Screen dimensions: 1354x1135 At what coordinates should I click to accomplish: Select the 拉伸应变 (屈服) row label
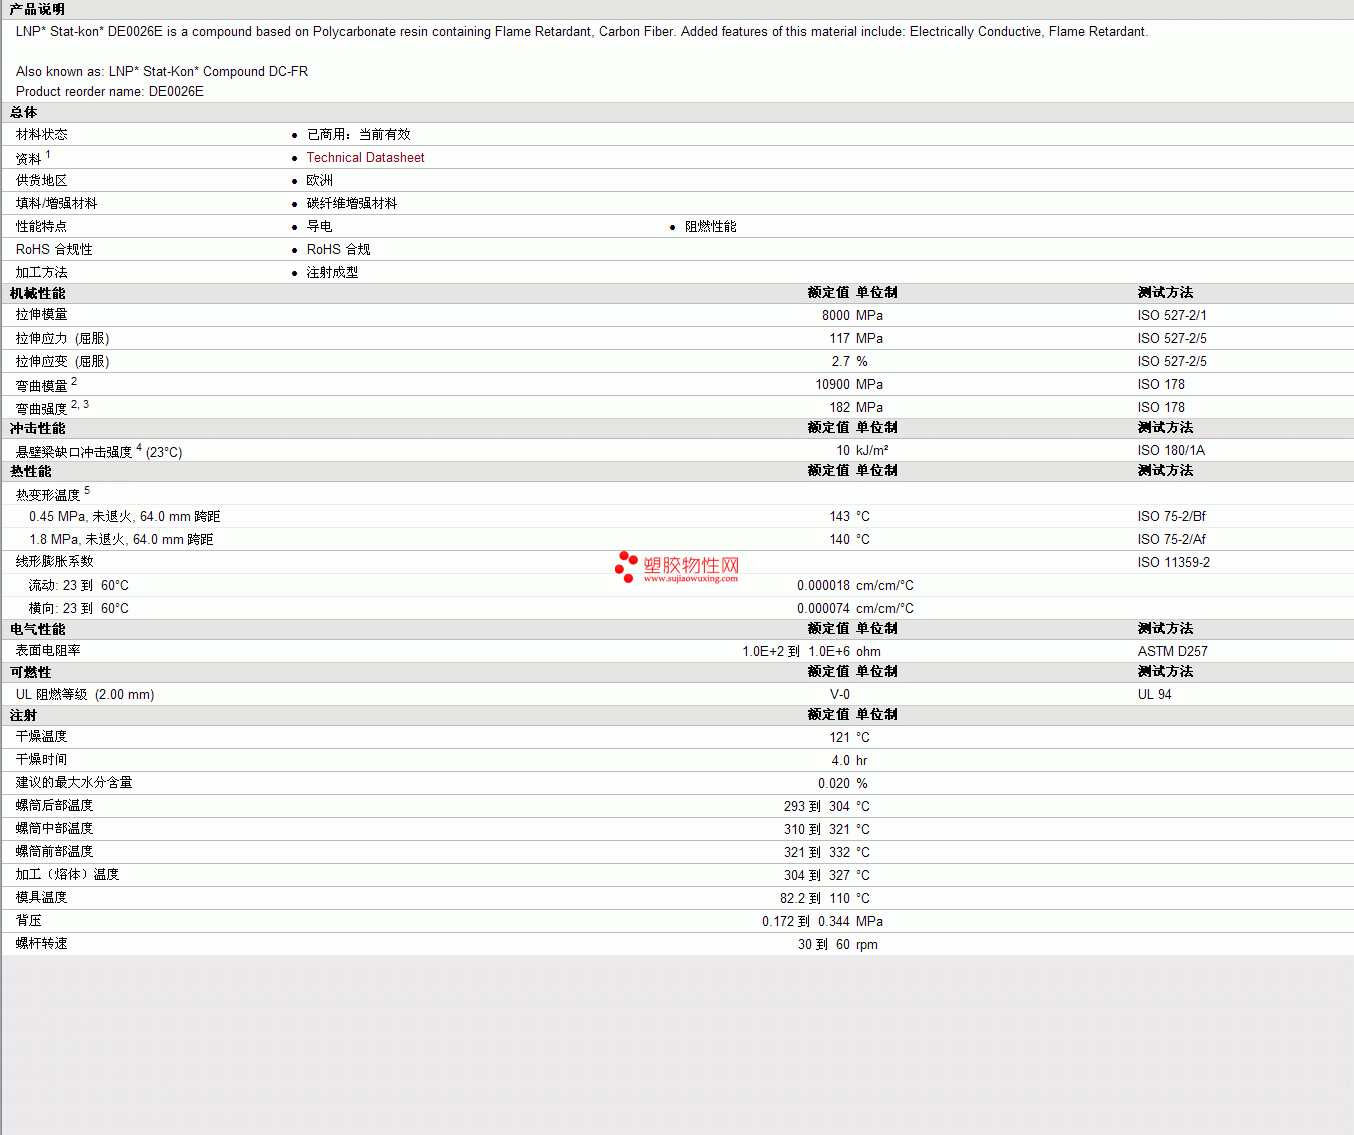62,361
